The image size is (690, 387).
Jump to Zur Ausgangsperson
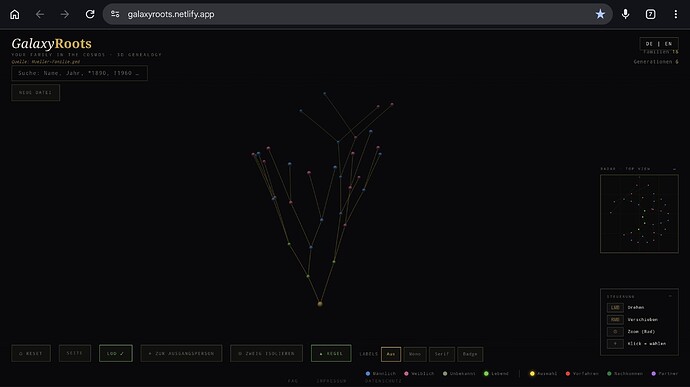click(181, 353)
